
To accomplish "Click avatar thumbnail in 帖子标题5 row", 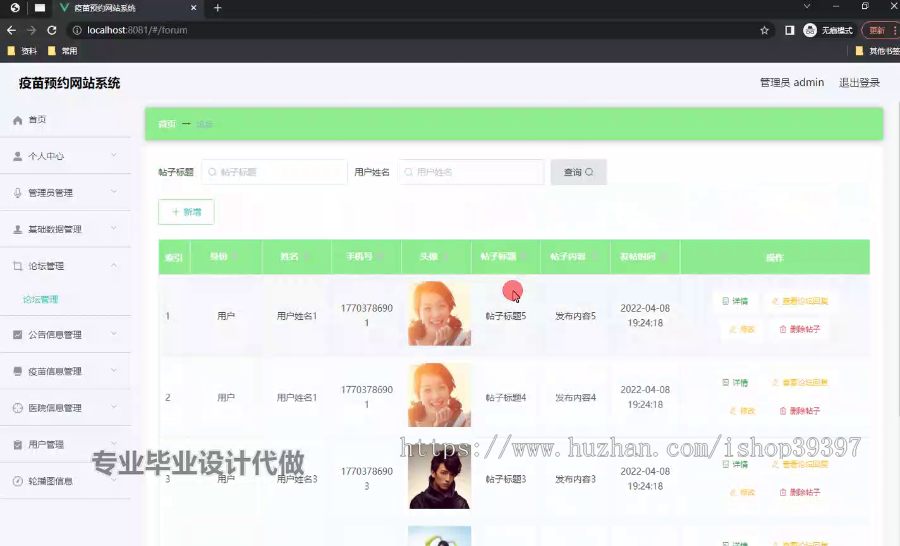I will click(x=439, y=313).
